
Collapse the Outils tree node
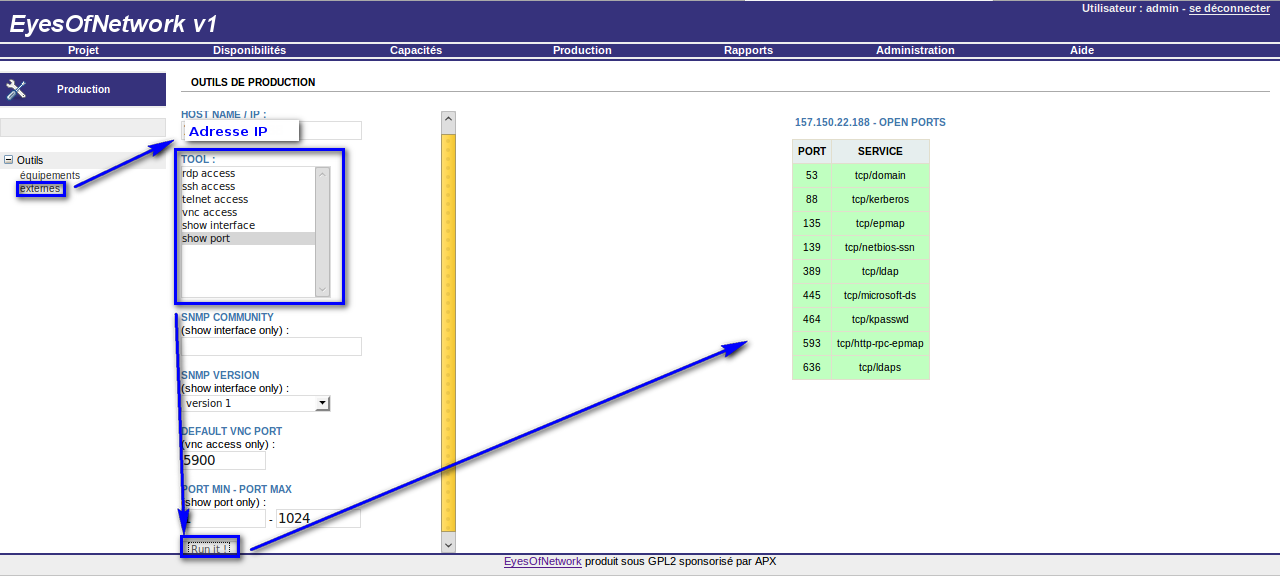[9, 160]
